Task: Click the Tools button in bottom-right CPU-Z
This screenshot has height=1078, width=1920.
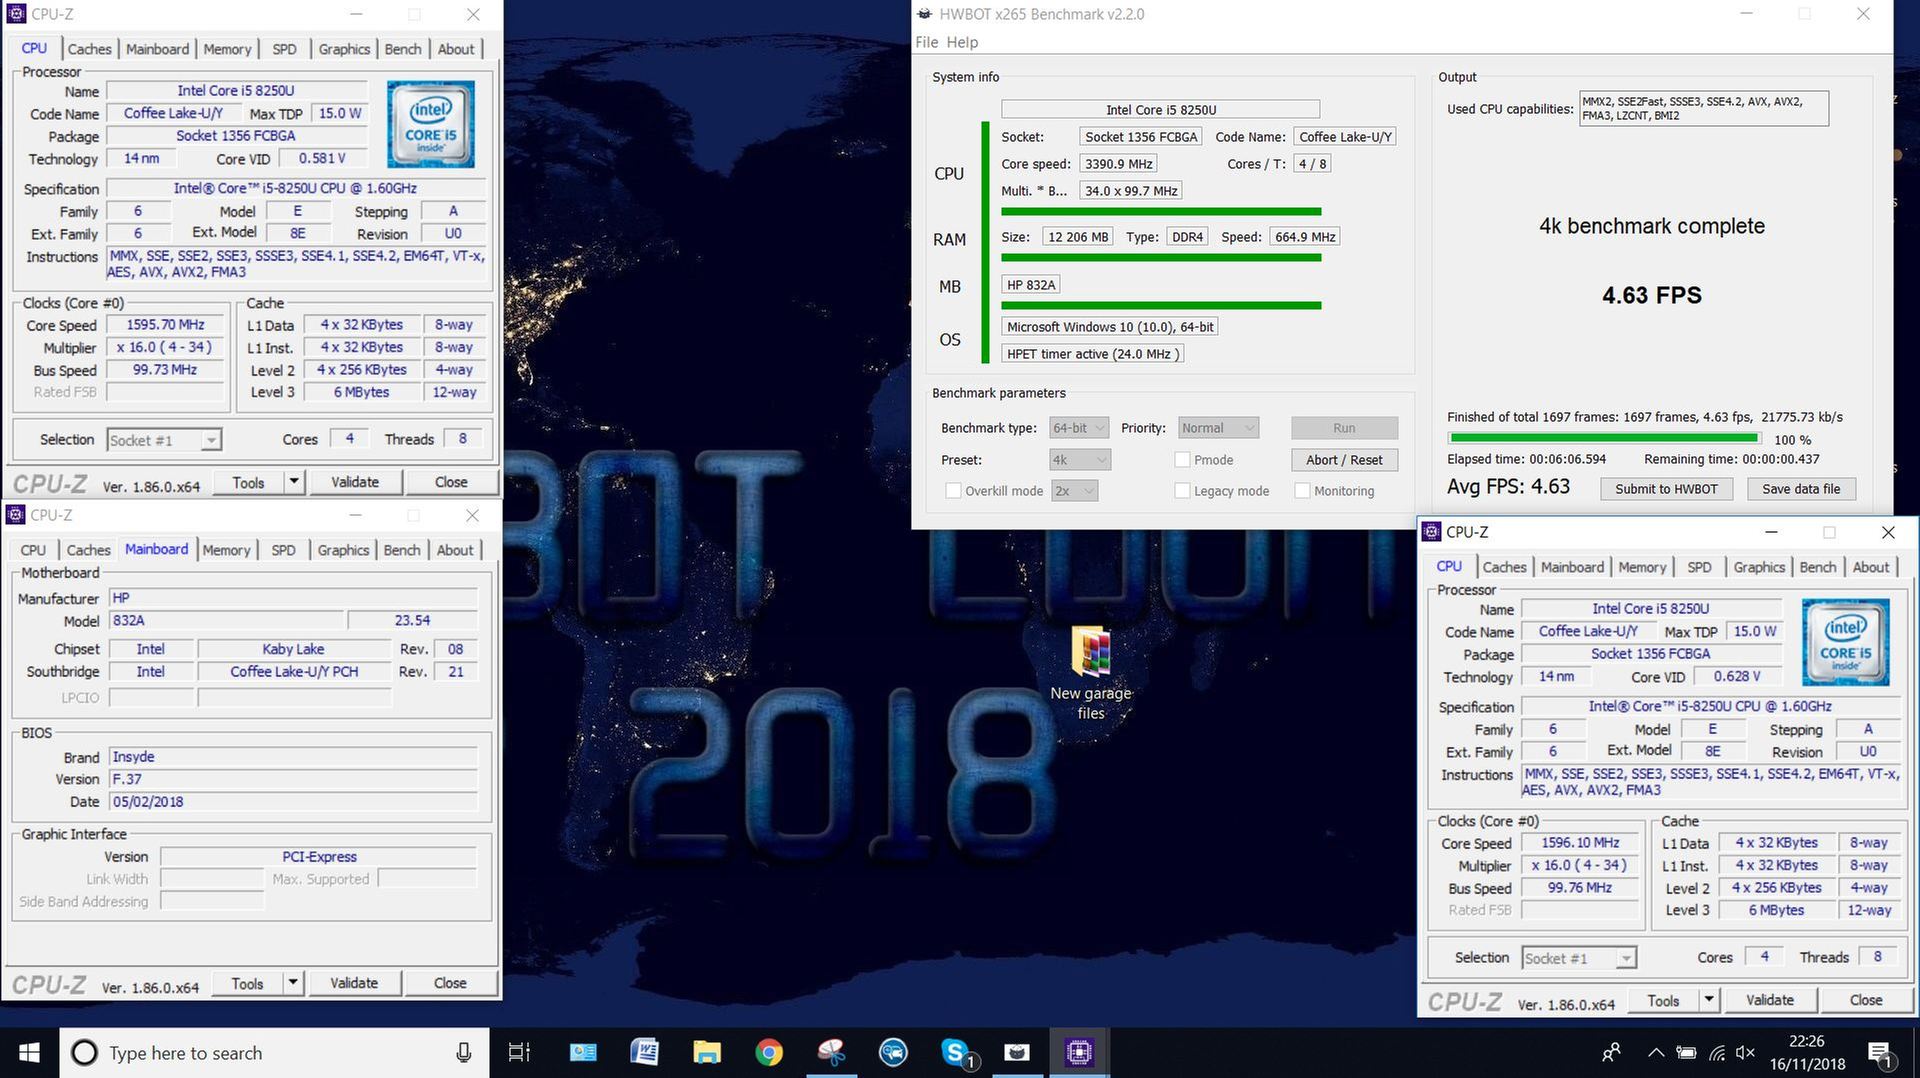Action: (1663, 1000)
